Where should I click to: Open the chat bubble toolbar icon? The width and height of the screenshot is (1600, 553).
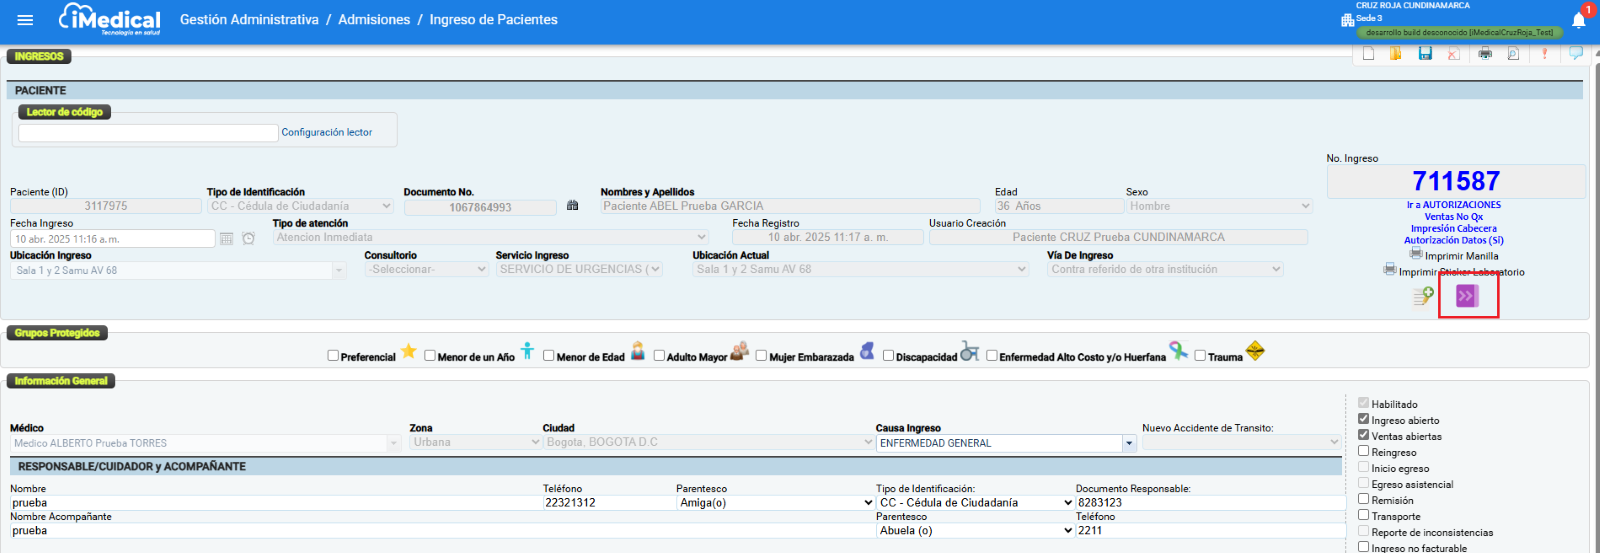pyautogui.click(x=1576, y=53)
